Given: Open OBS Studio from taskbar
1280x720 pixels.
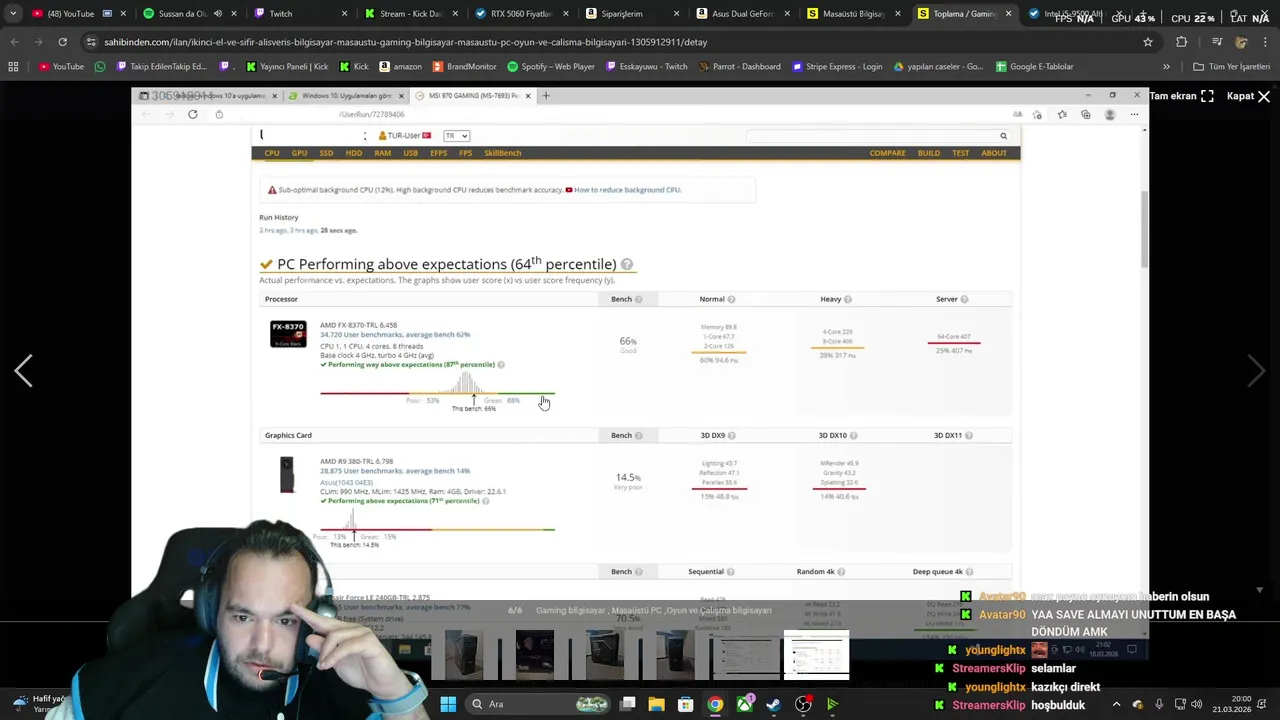Looking at the screenshot, I should click(803, 704).
